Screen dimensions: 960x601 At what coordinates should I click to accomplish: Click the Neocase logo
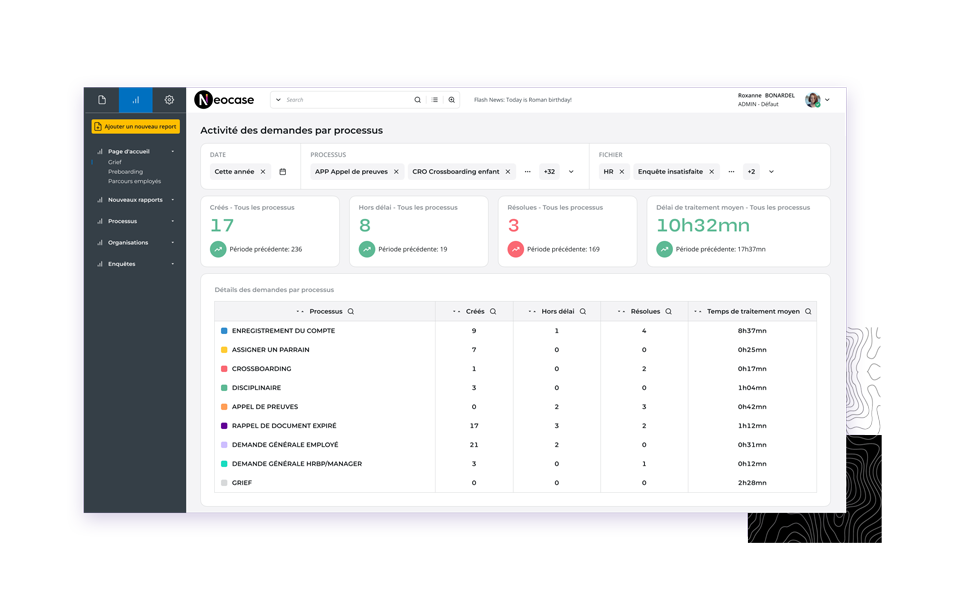(x=224, y=100)
